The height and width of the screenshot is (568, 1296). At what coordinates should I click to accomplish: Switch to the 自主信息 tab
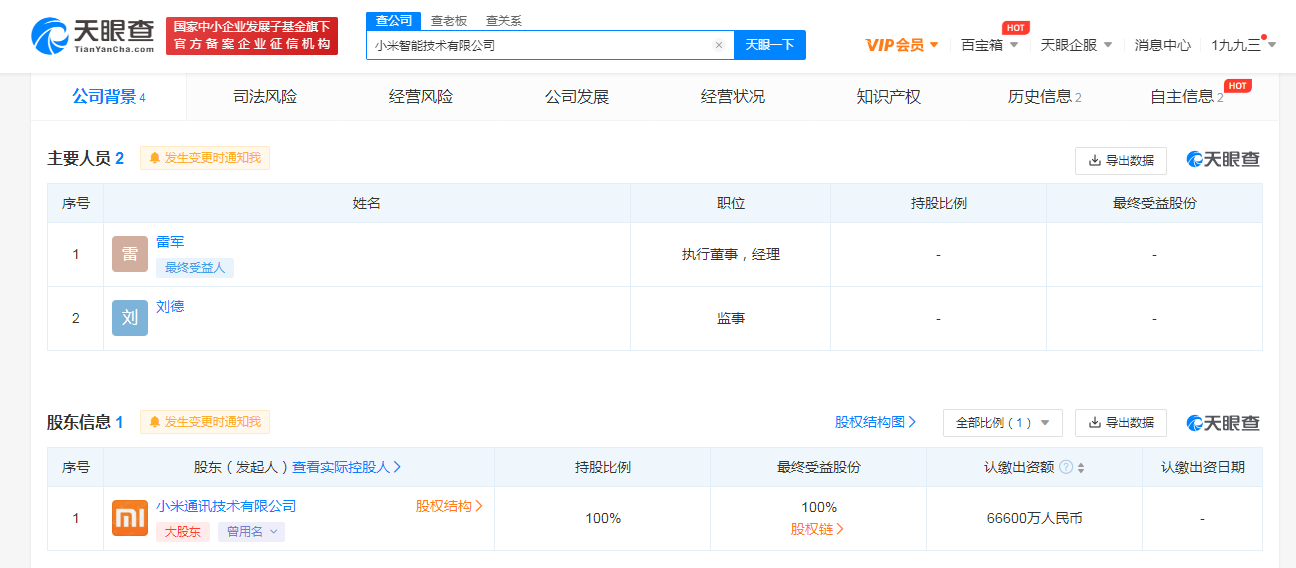click(1187, 97)
